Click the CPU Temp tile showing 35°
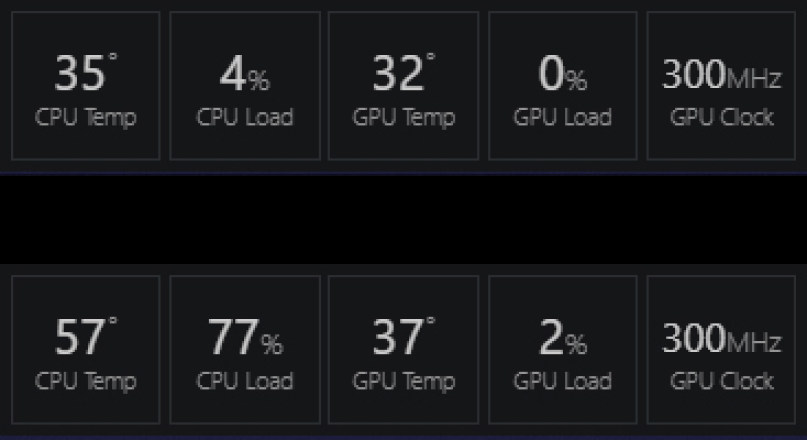Viewport: 807px width, 440px height. coord(85,86)
